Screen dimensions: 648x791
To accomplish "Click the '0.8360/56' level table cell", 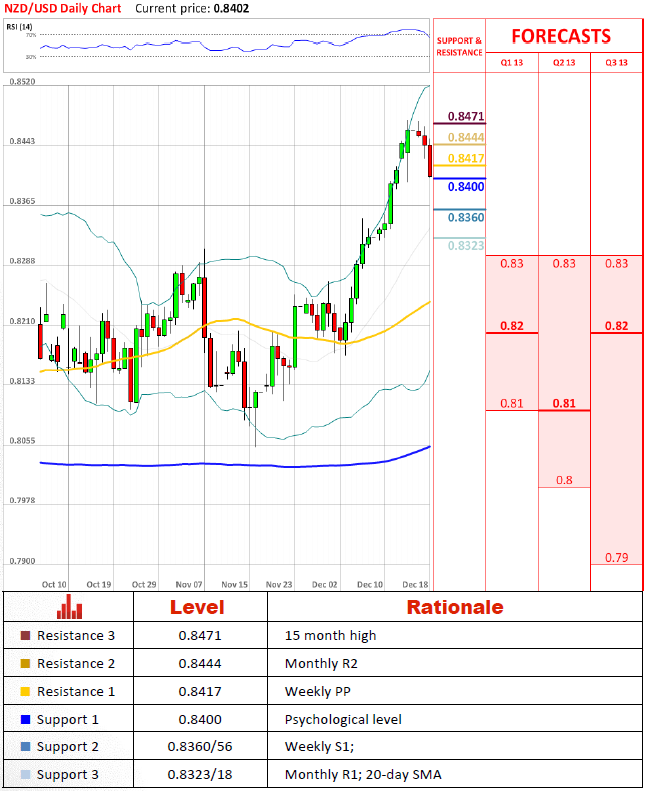I will click(x=200, y=747).
